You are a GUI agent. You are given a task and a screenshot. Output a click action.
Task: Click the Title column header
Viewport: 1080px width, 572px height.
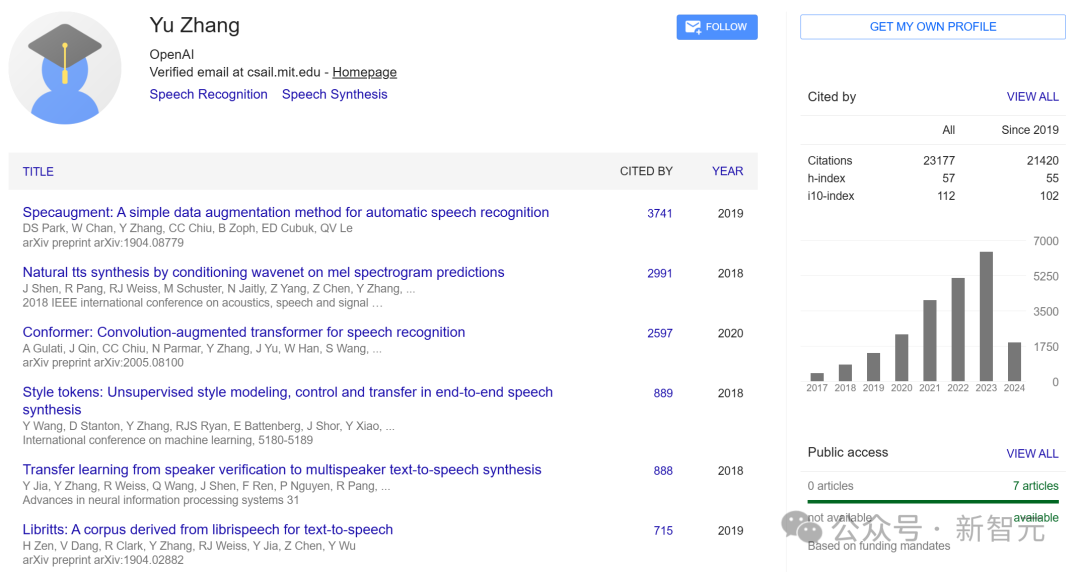pyautogui.click(x=38, y=171)
